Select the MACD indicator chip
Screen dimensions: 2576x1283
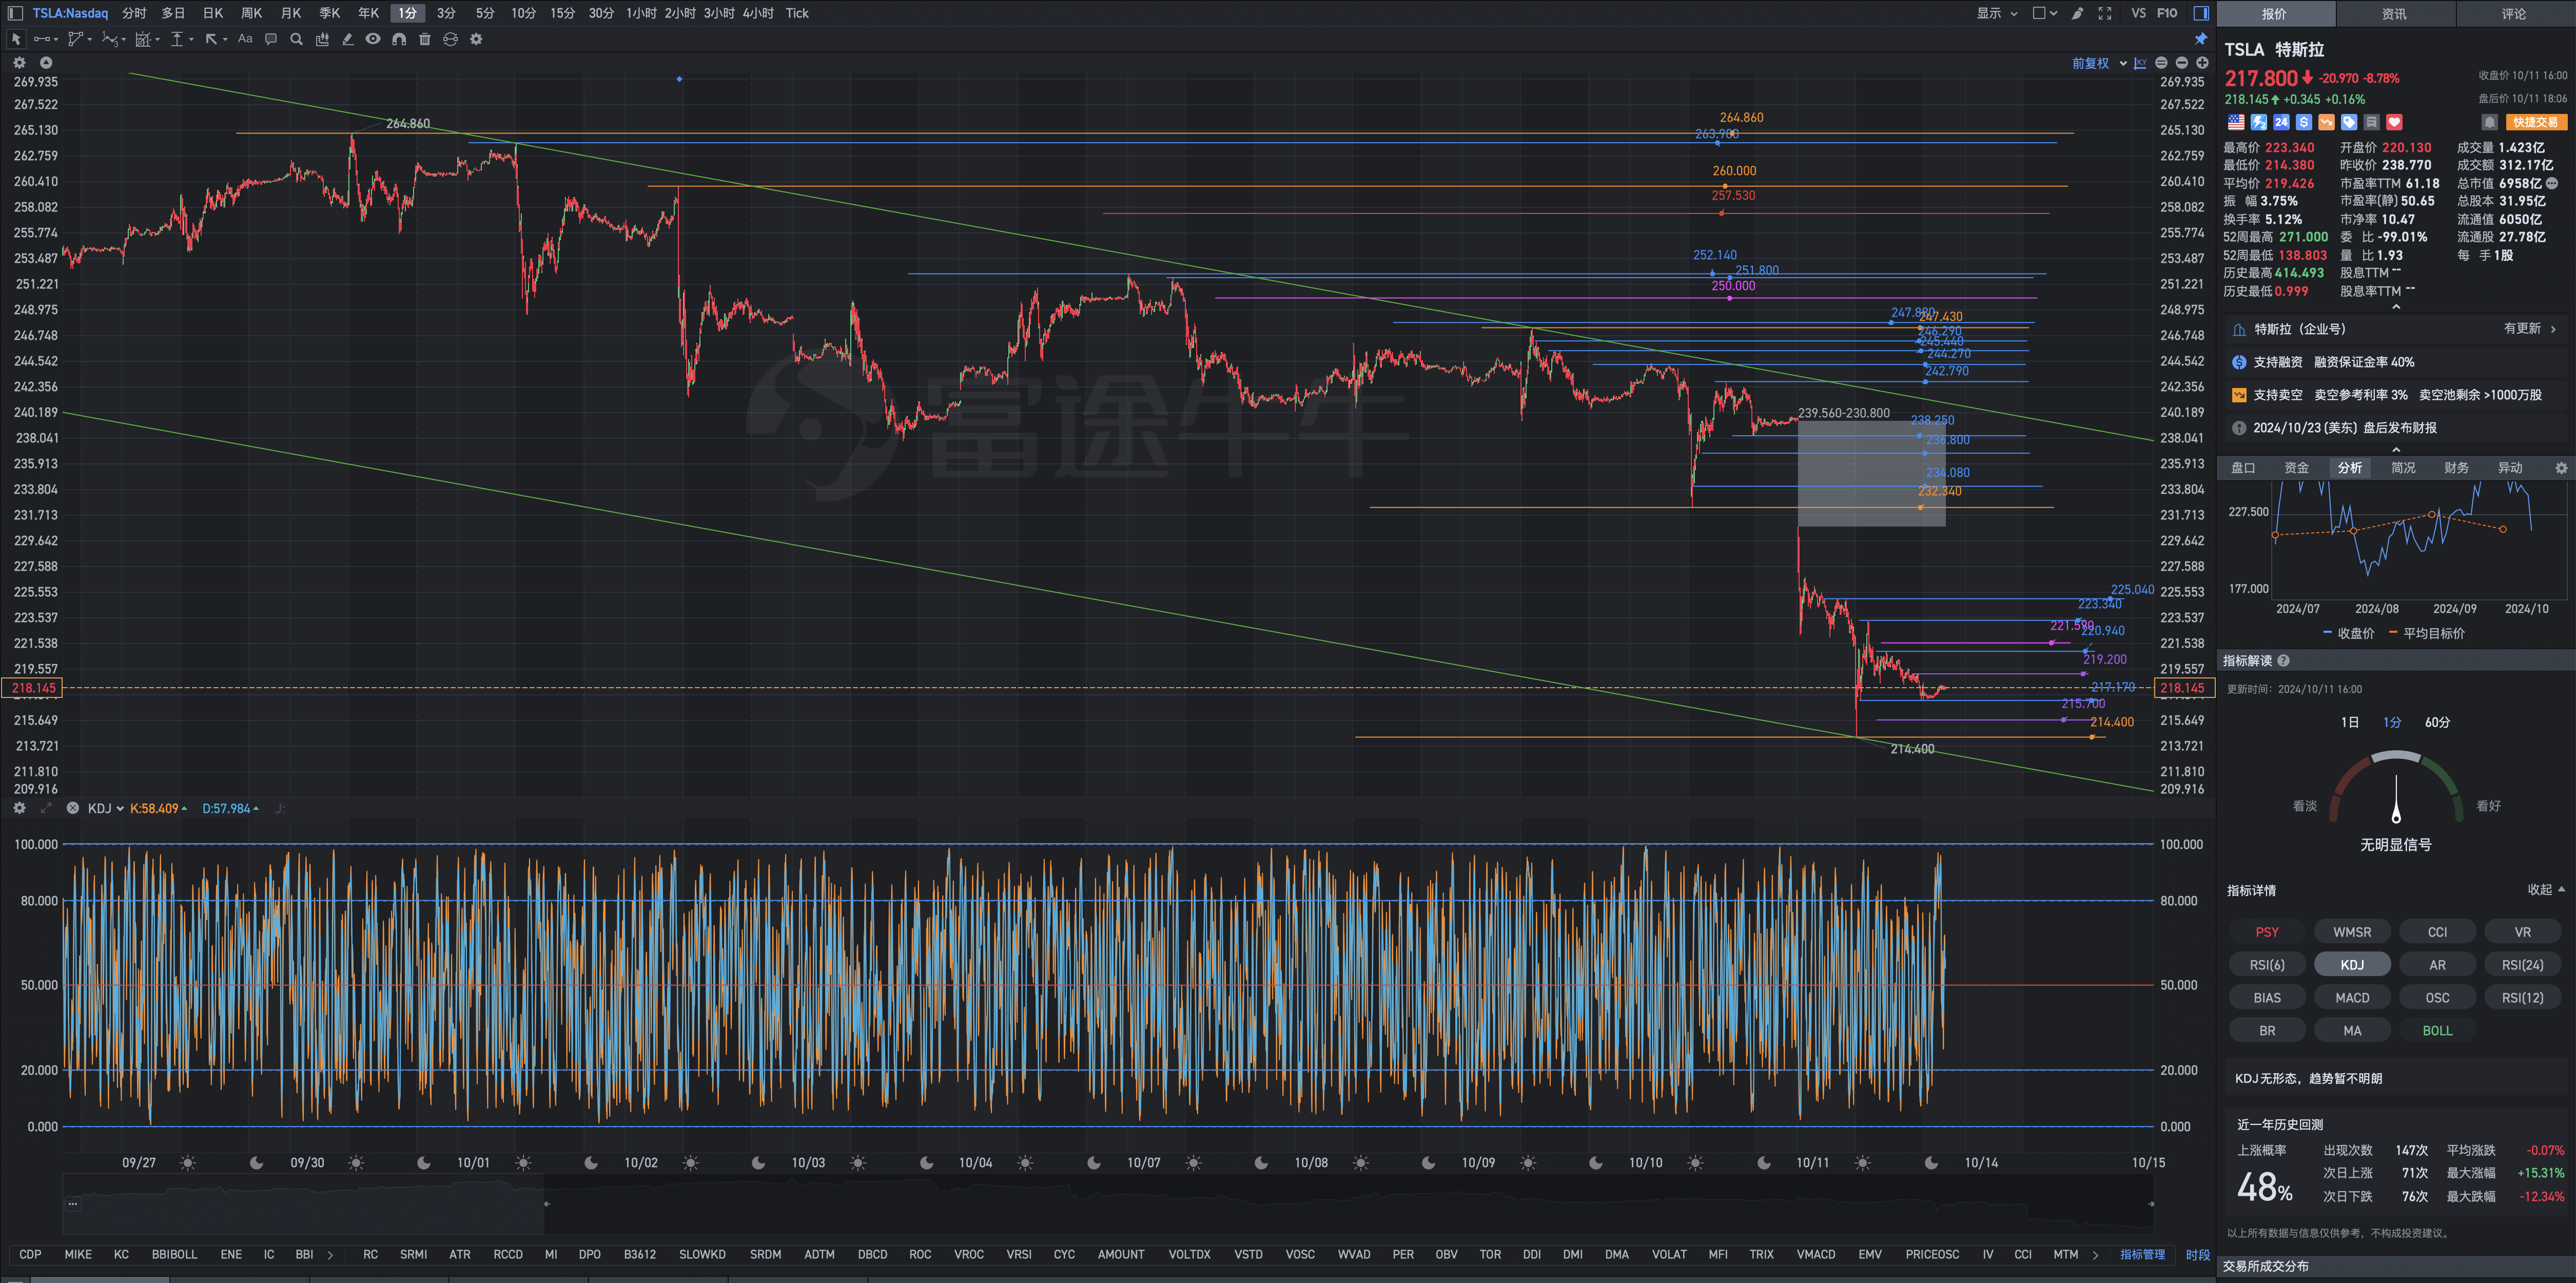pos(2352,997)
